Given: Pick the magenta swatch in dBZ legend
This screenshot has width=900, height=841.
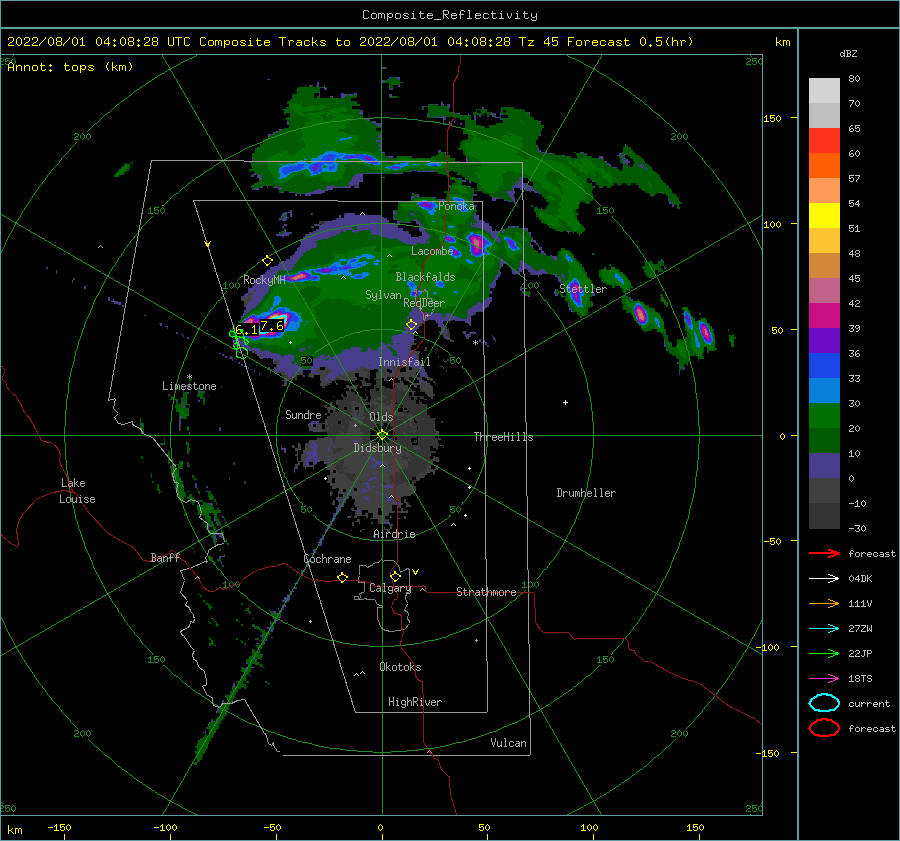Looking at the screenshot, I should pyautogui.click(x=824, y=315).
